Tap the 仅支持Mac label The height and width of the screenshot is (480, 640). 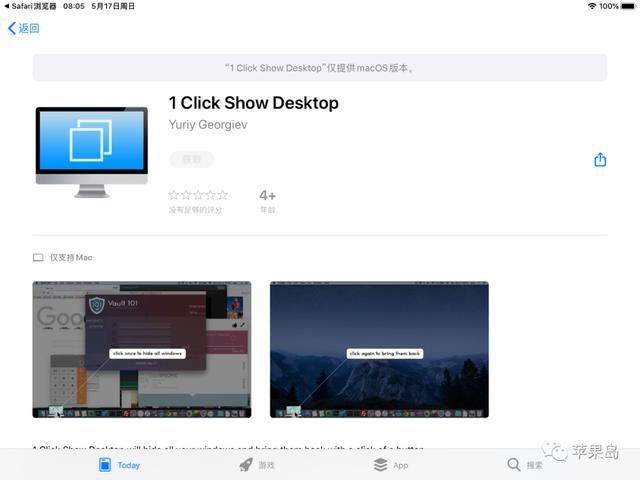[71, 258]
